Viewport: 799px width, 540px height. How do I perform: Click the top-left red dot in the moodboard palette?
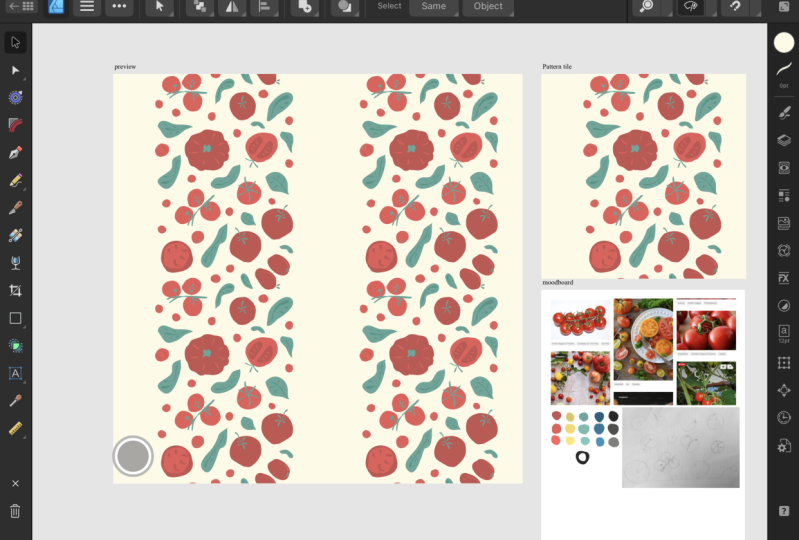(556, 416)
